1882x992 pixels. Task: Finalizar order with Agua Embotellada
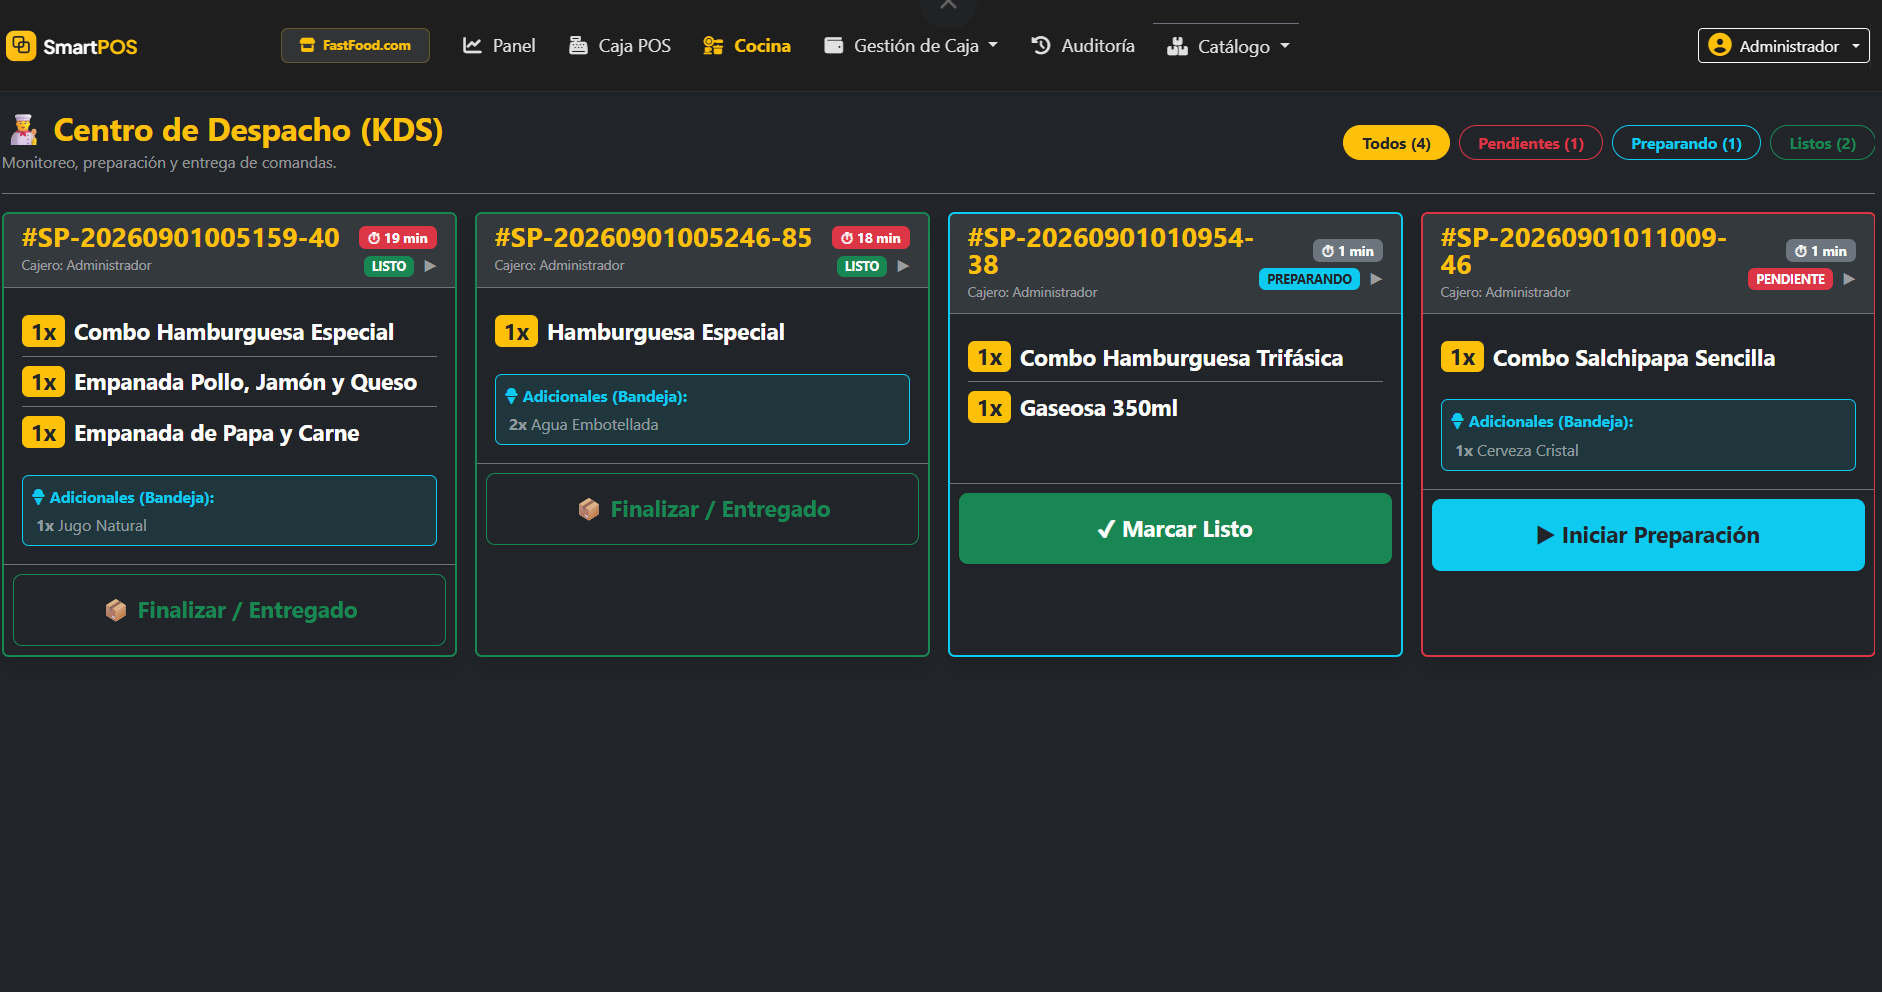pos(702,509)
